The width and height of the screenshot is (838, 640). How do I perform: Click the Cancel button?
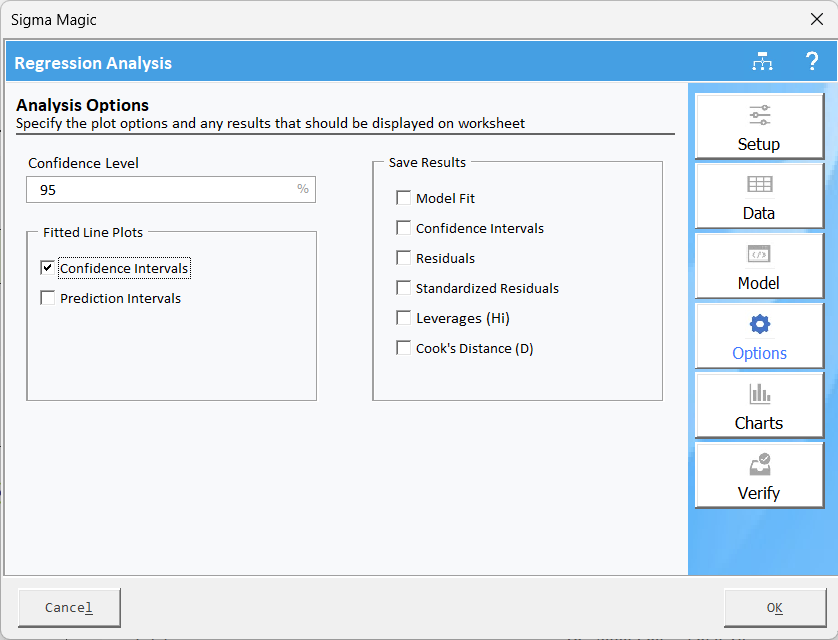(x=69, y=607)
